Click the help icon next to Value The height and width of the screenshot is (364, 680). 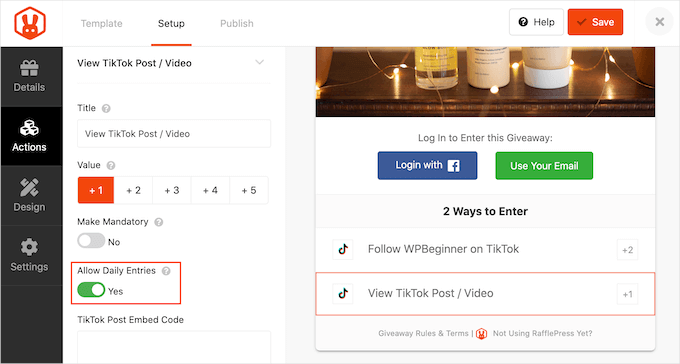click(111, 165)
